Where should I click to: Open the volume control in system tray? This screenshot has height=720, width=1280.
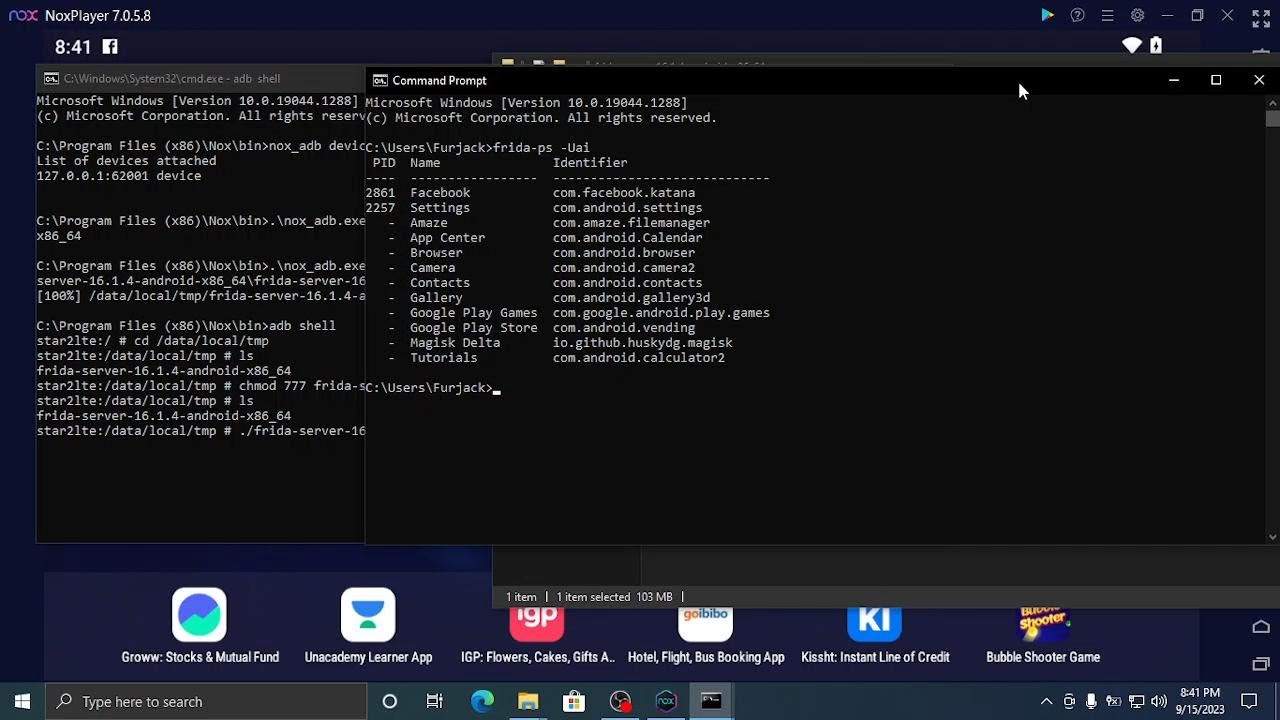tap(1159, 701)
